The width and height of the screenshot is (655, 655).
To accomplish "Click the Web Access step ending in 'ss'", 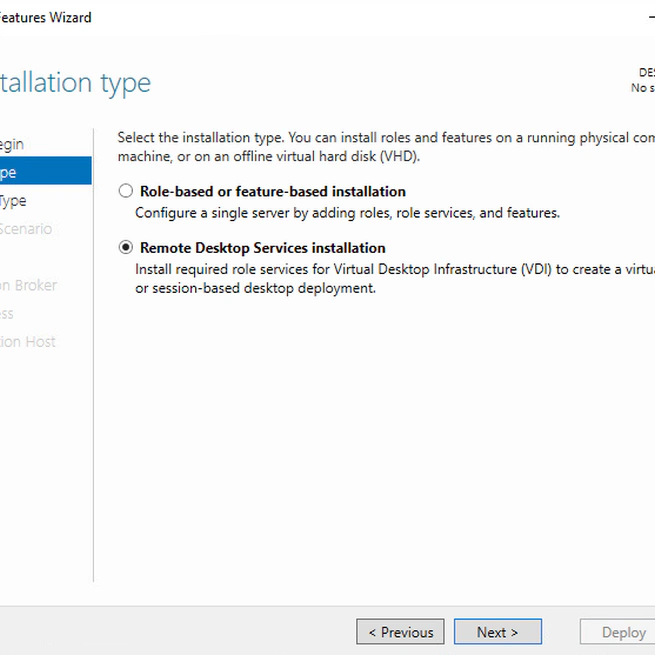I will 7,314.
